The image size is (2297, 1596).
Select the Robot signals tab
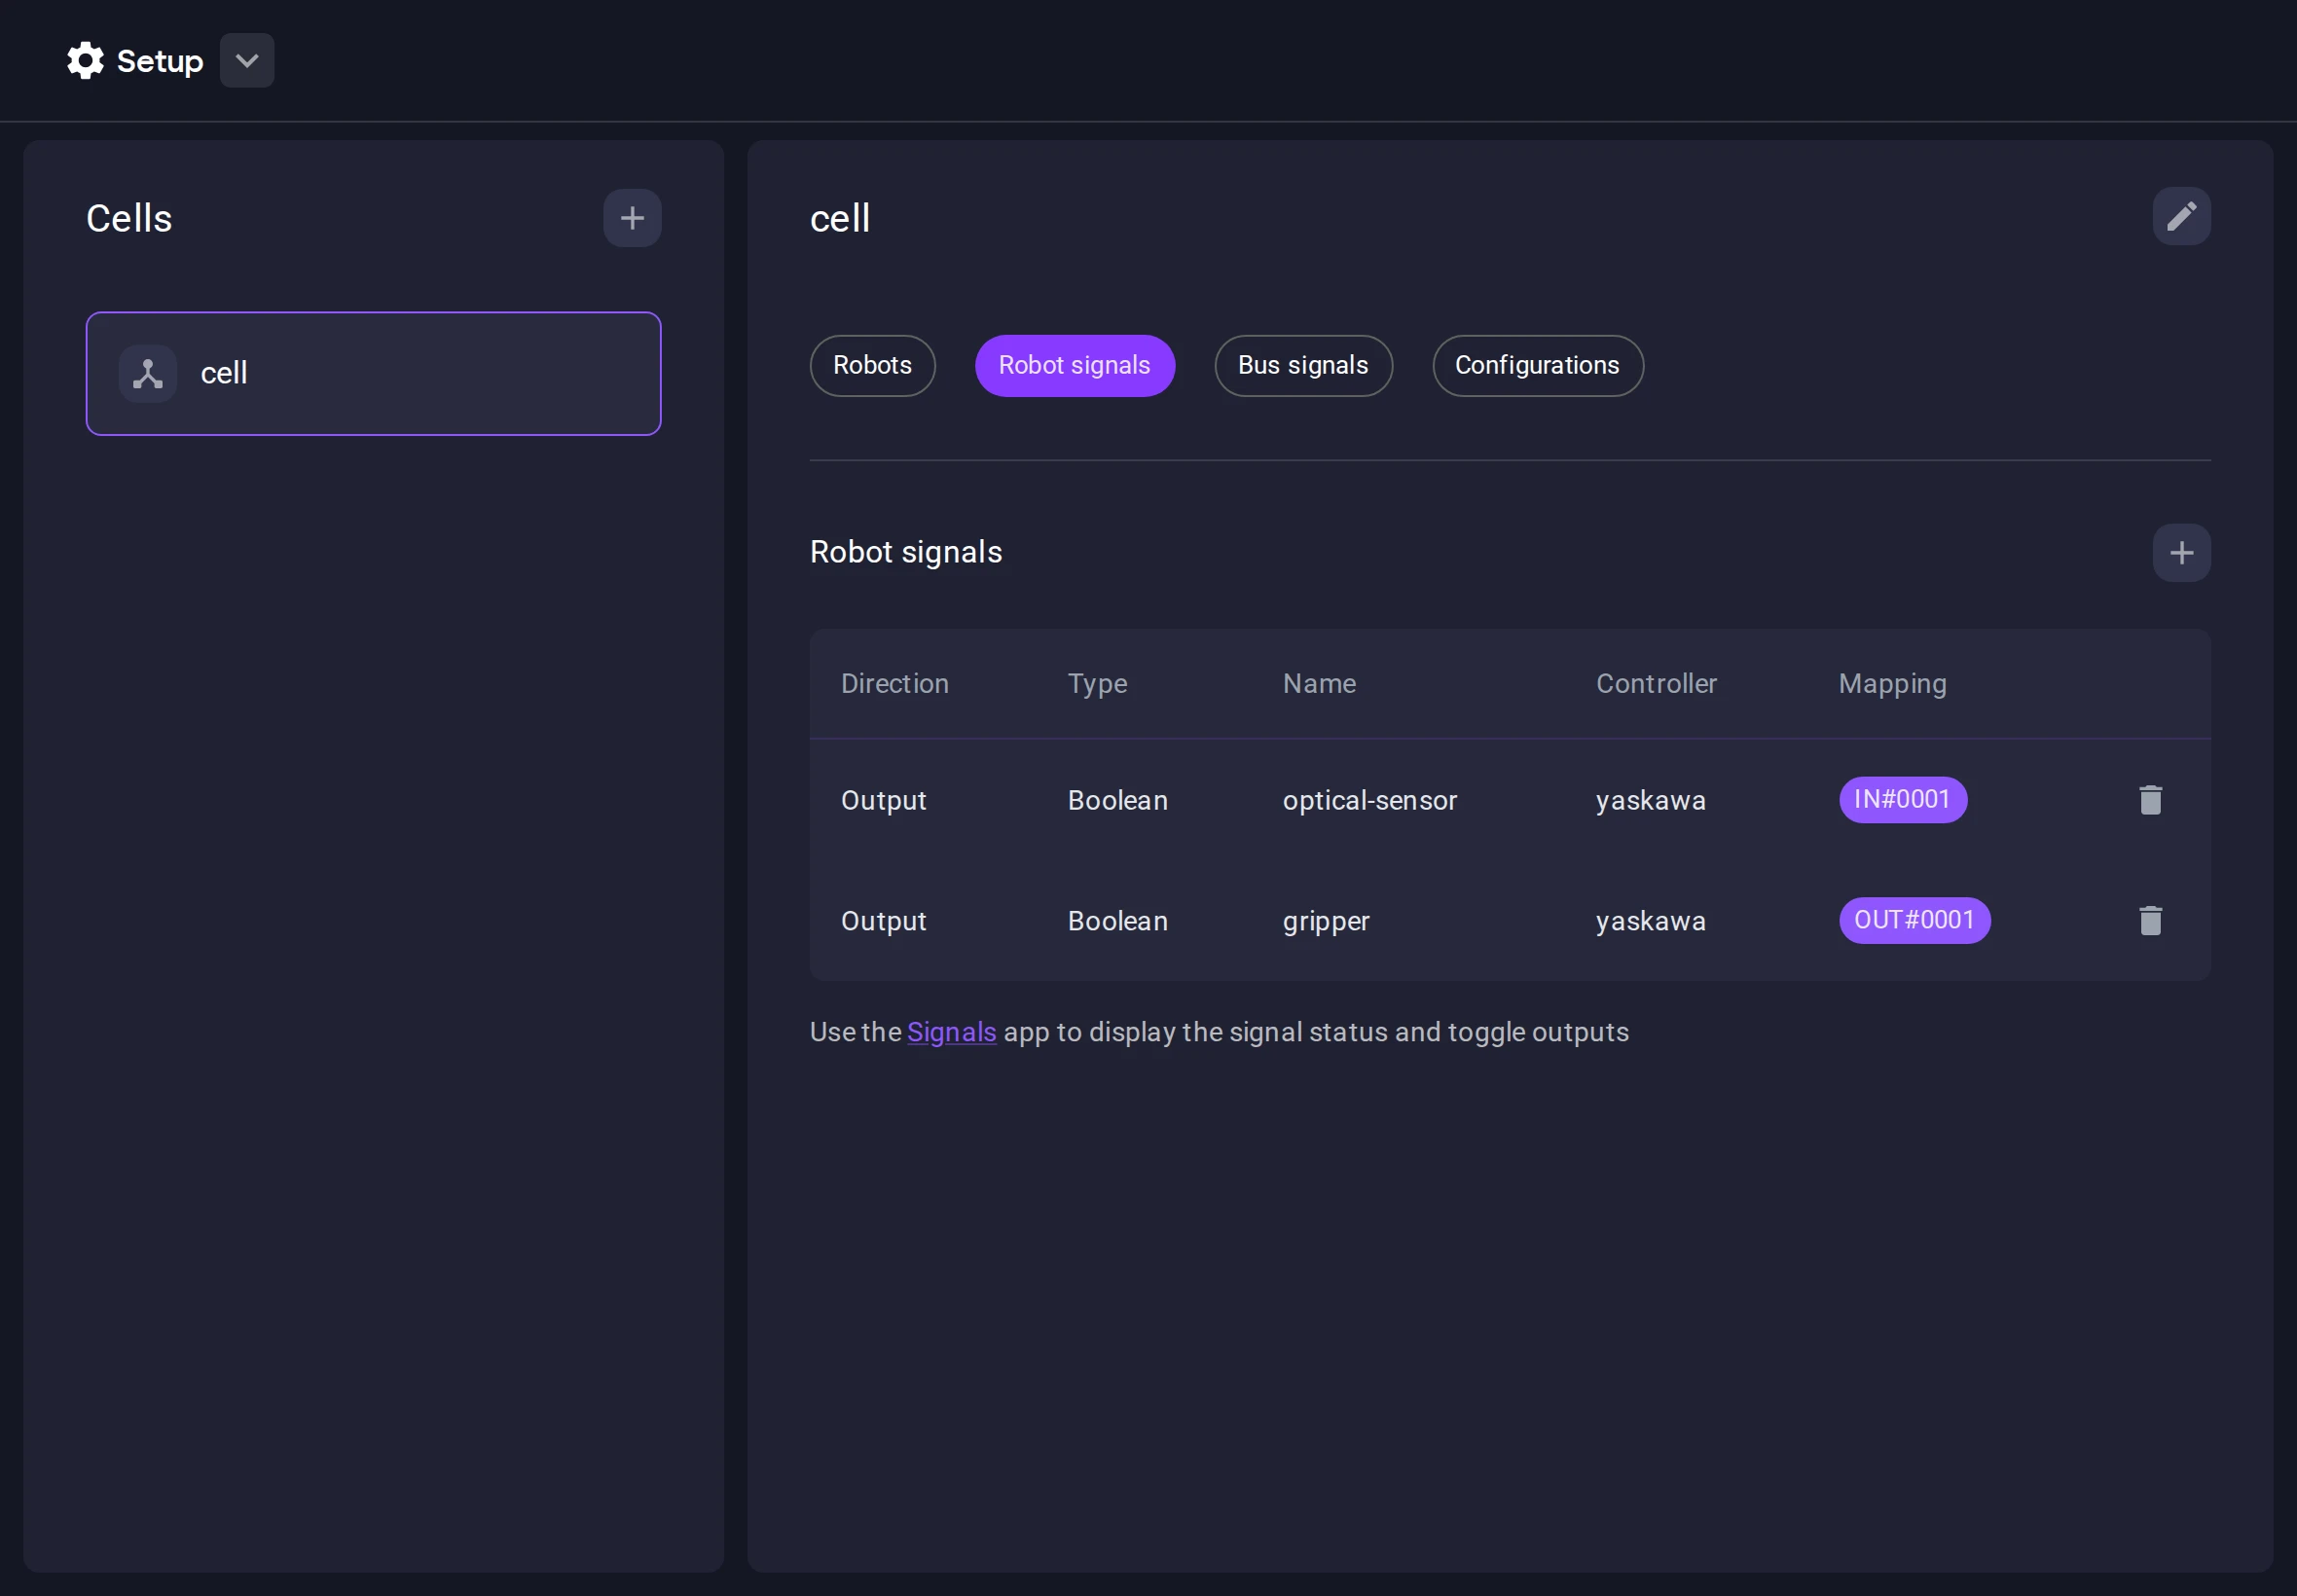pyautogui.click(x=1074, y=366)
